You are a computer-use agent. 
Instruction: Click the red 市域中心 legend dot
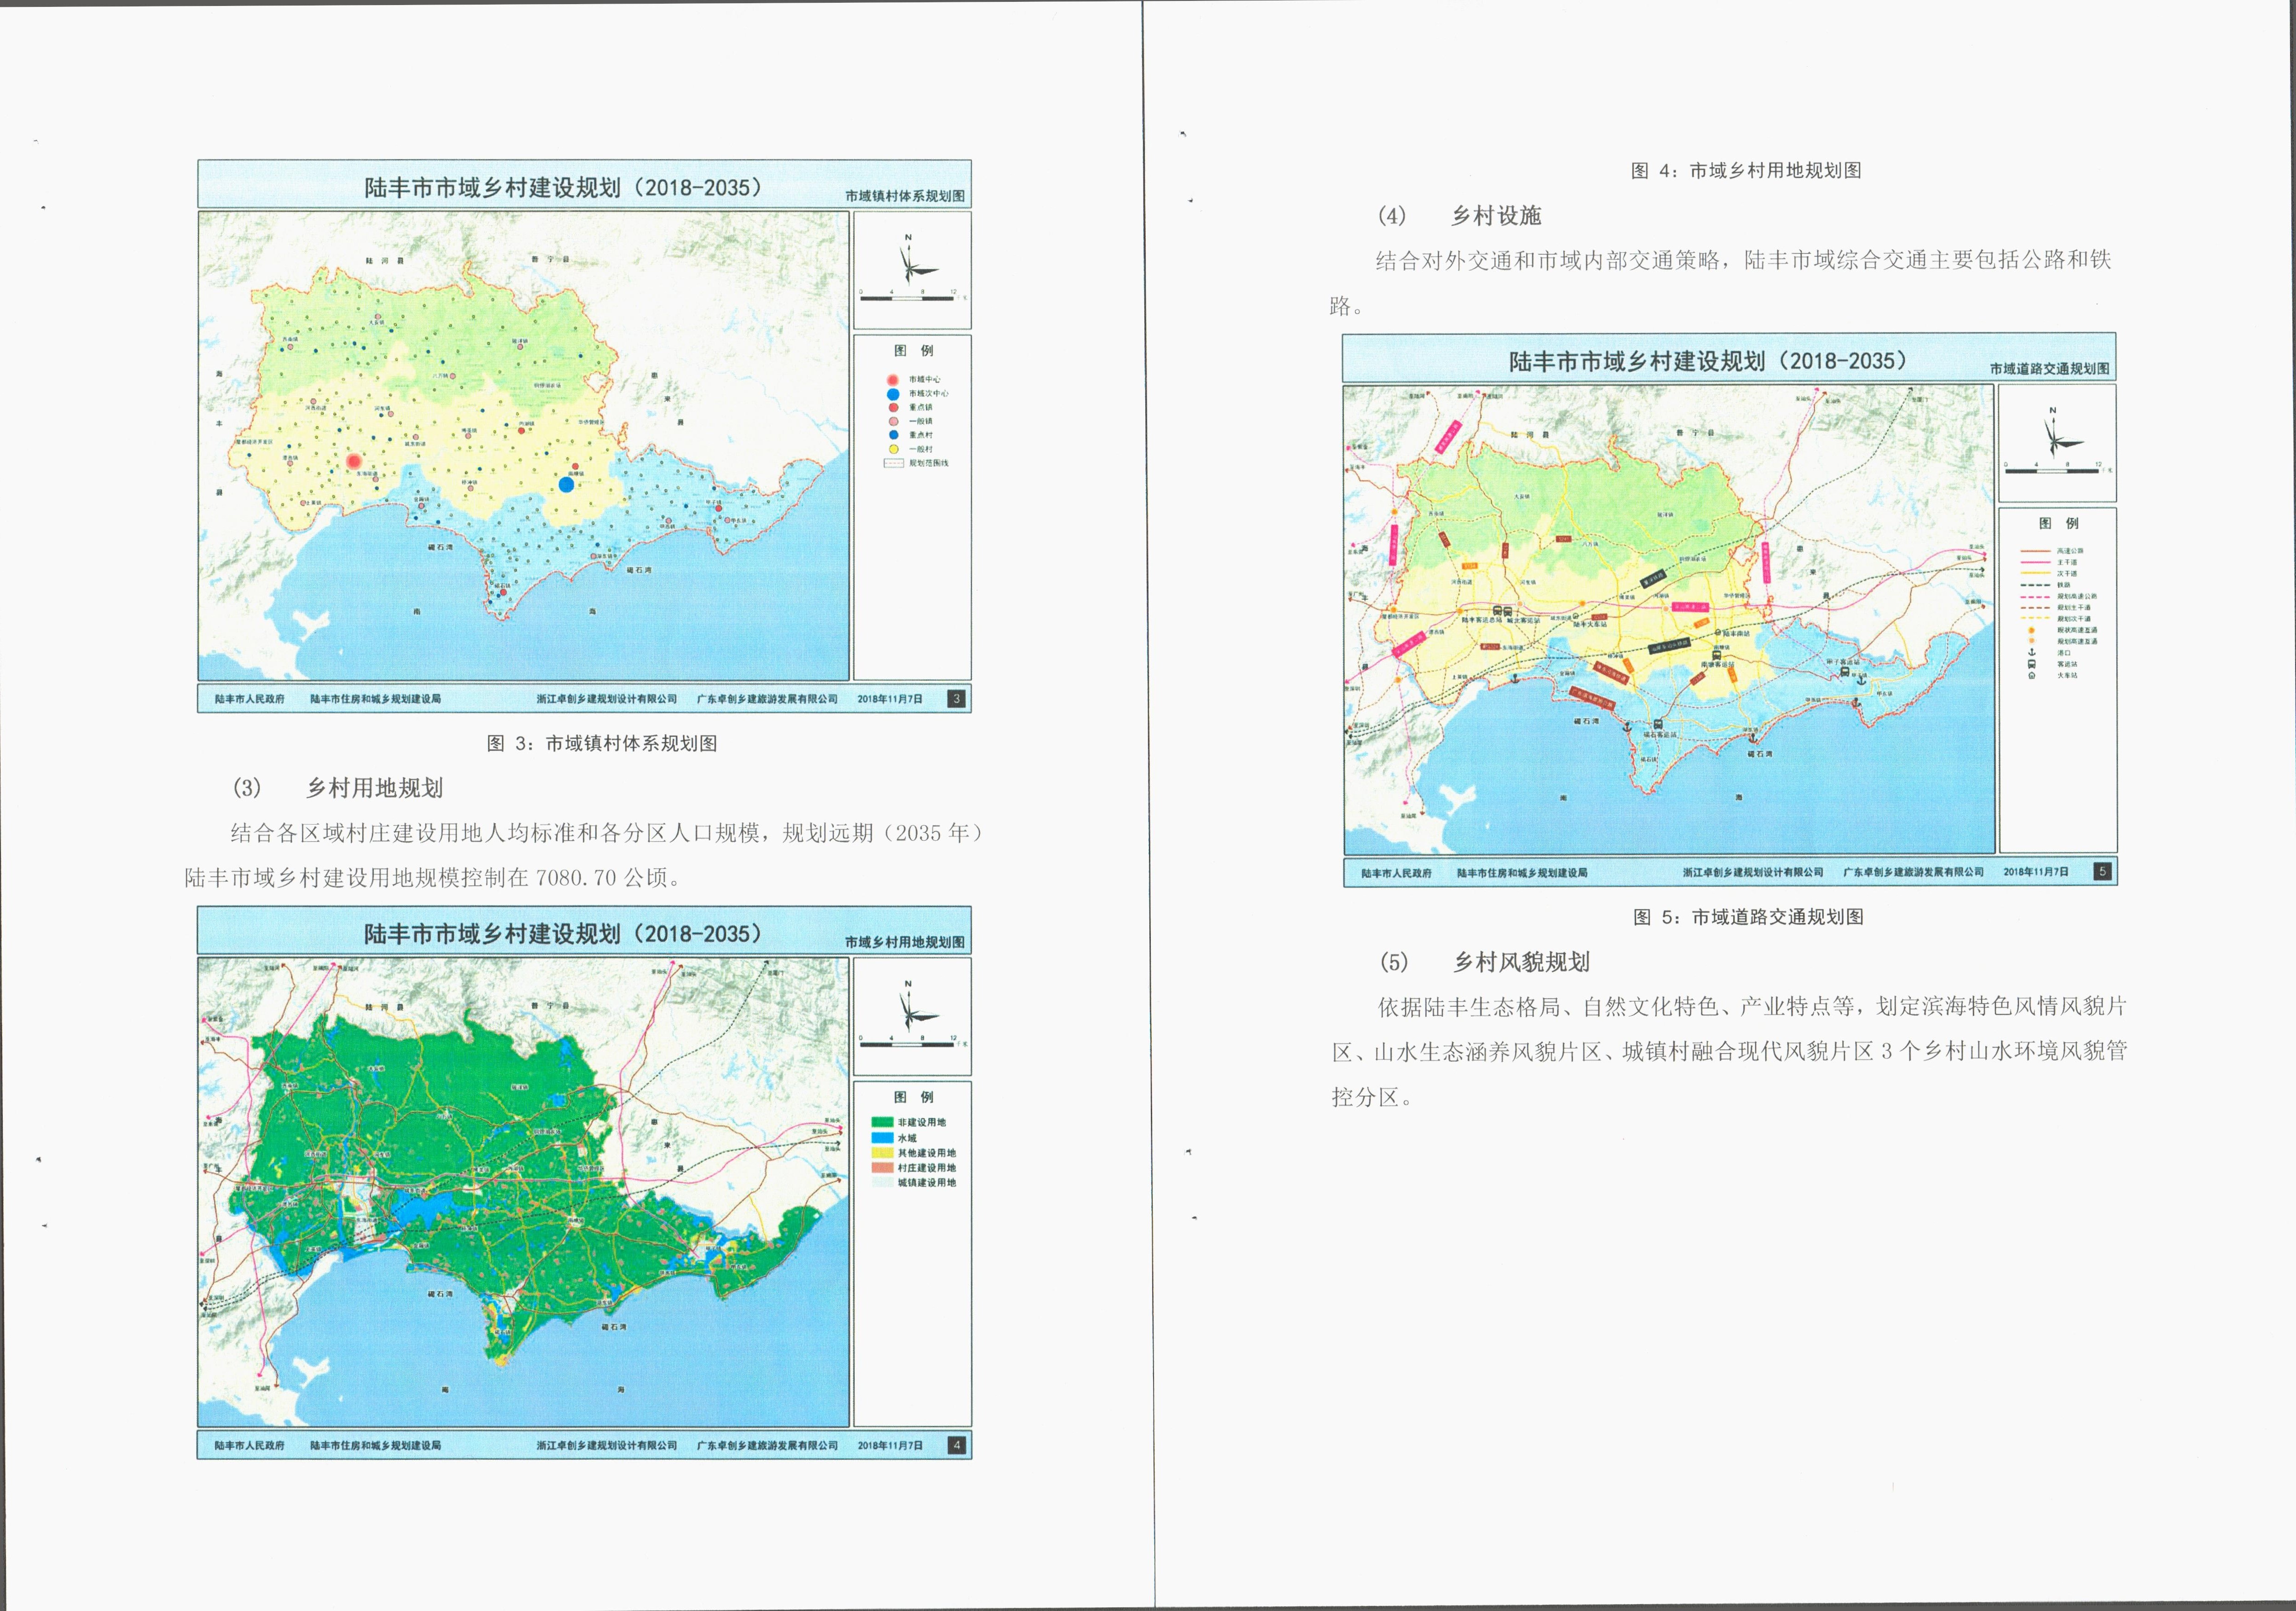point(893,380)
